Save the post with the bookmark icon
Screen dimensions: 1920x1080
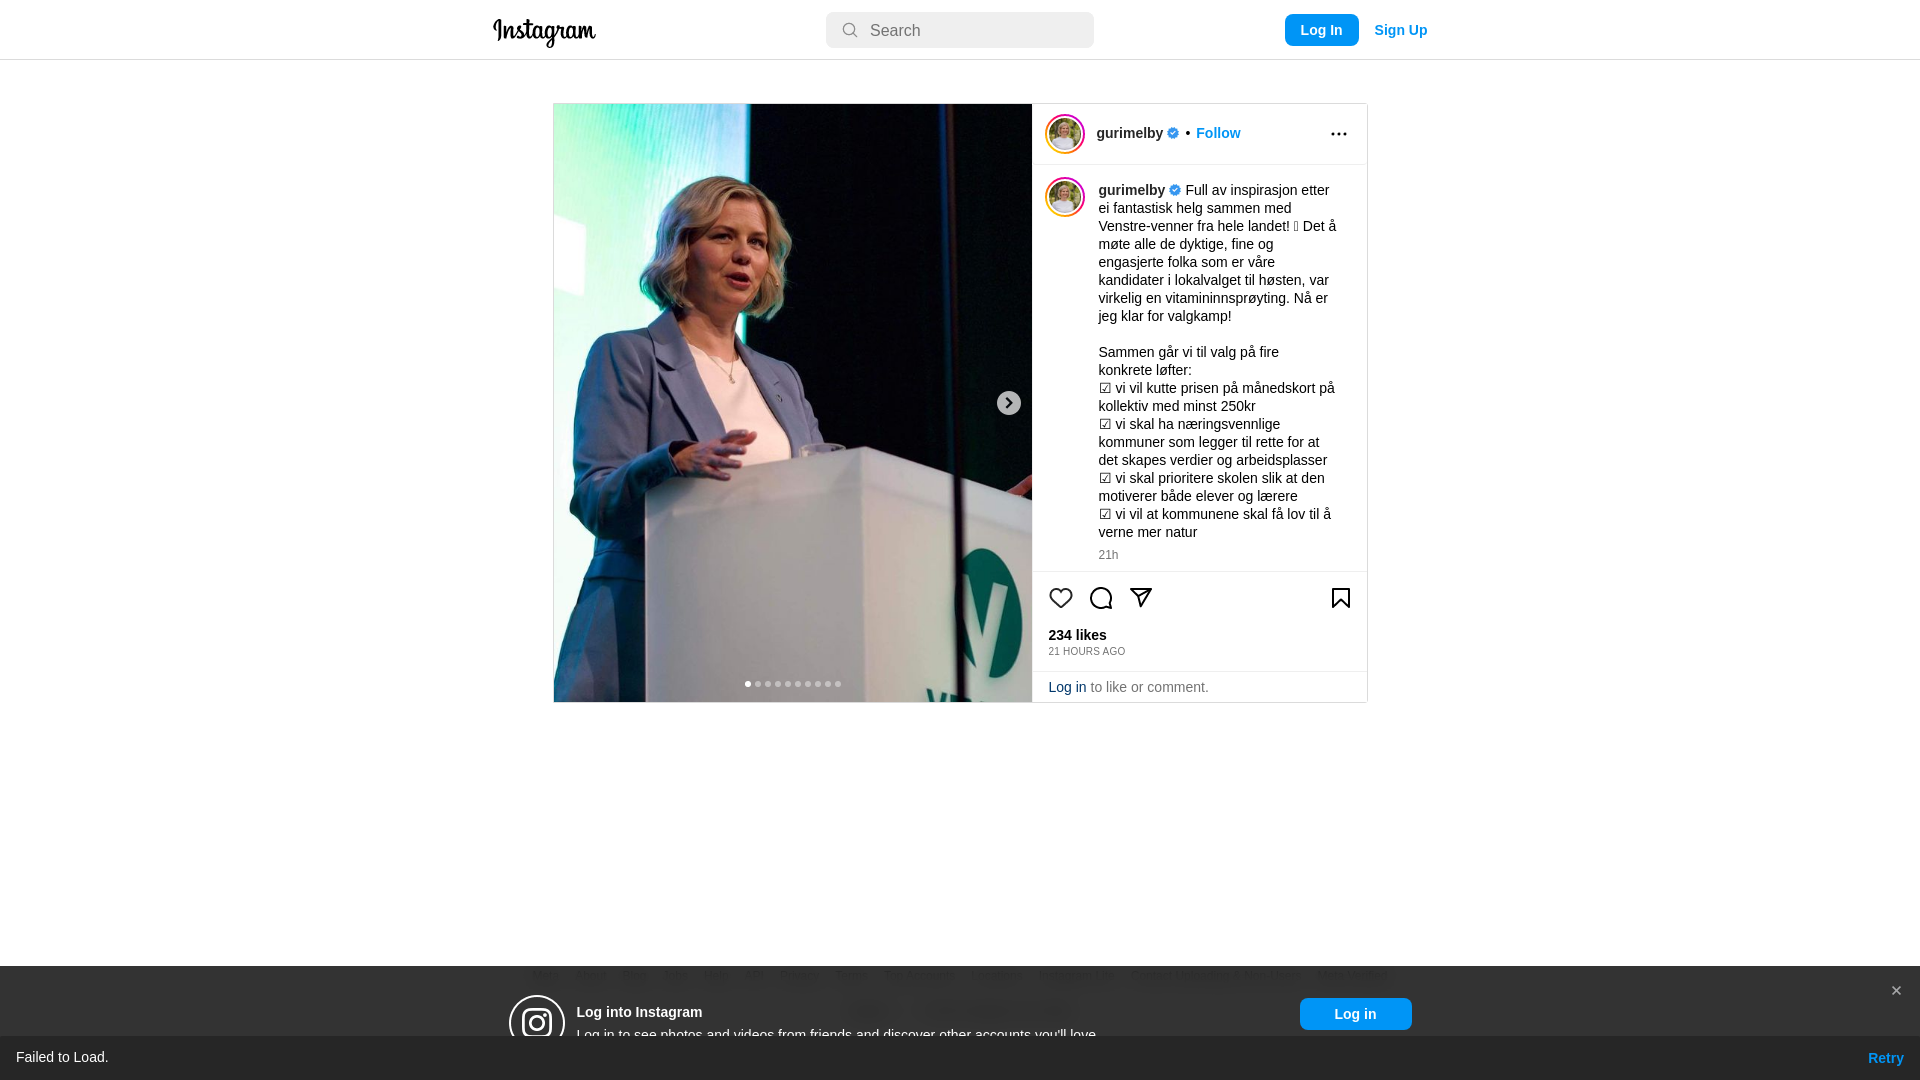point(1341,598)
